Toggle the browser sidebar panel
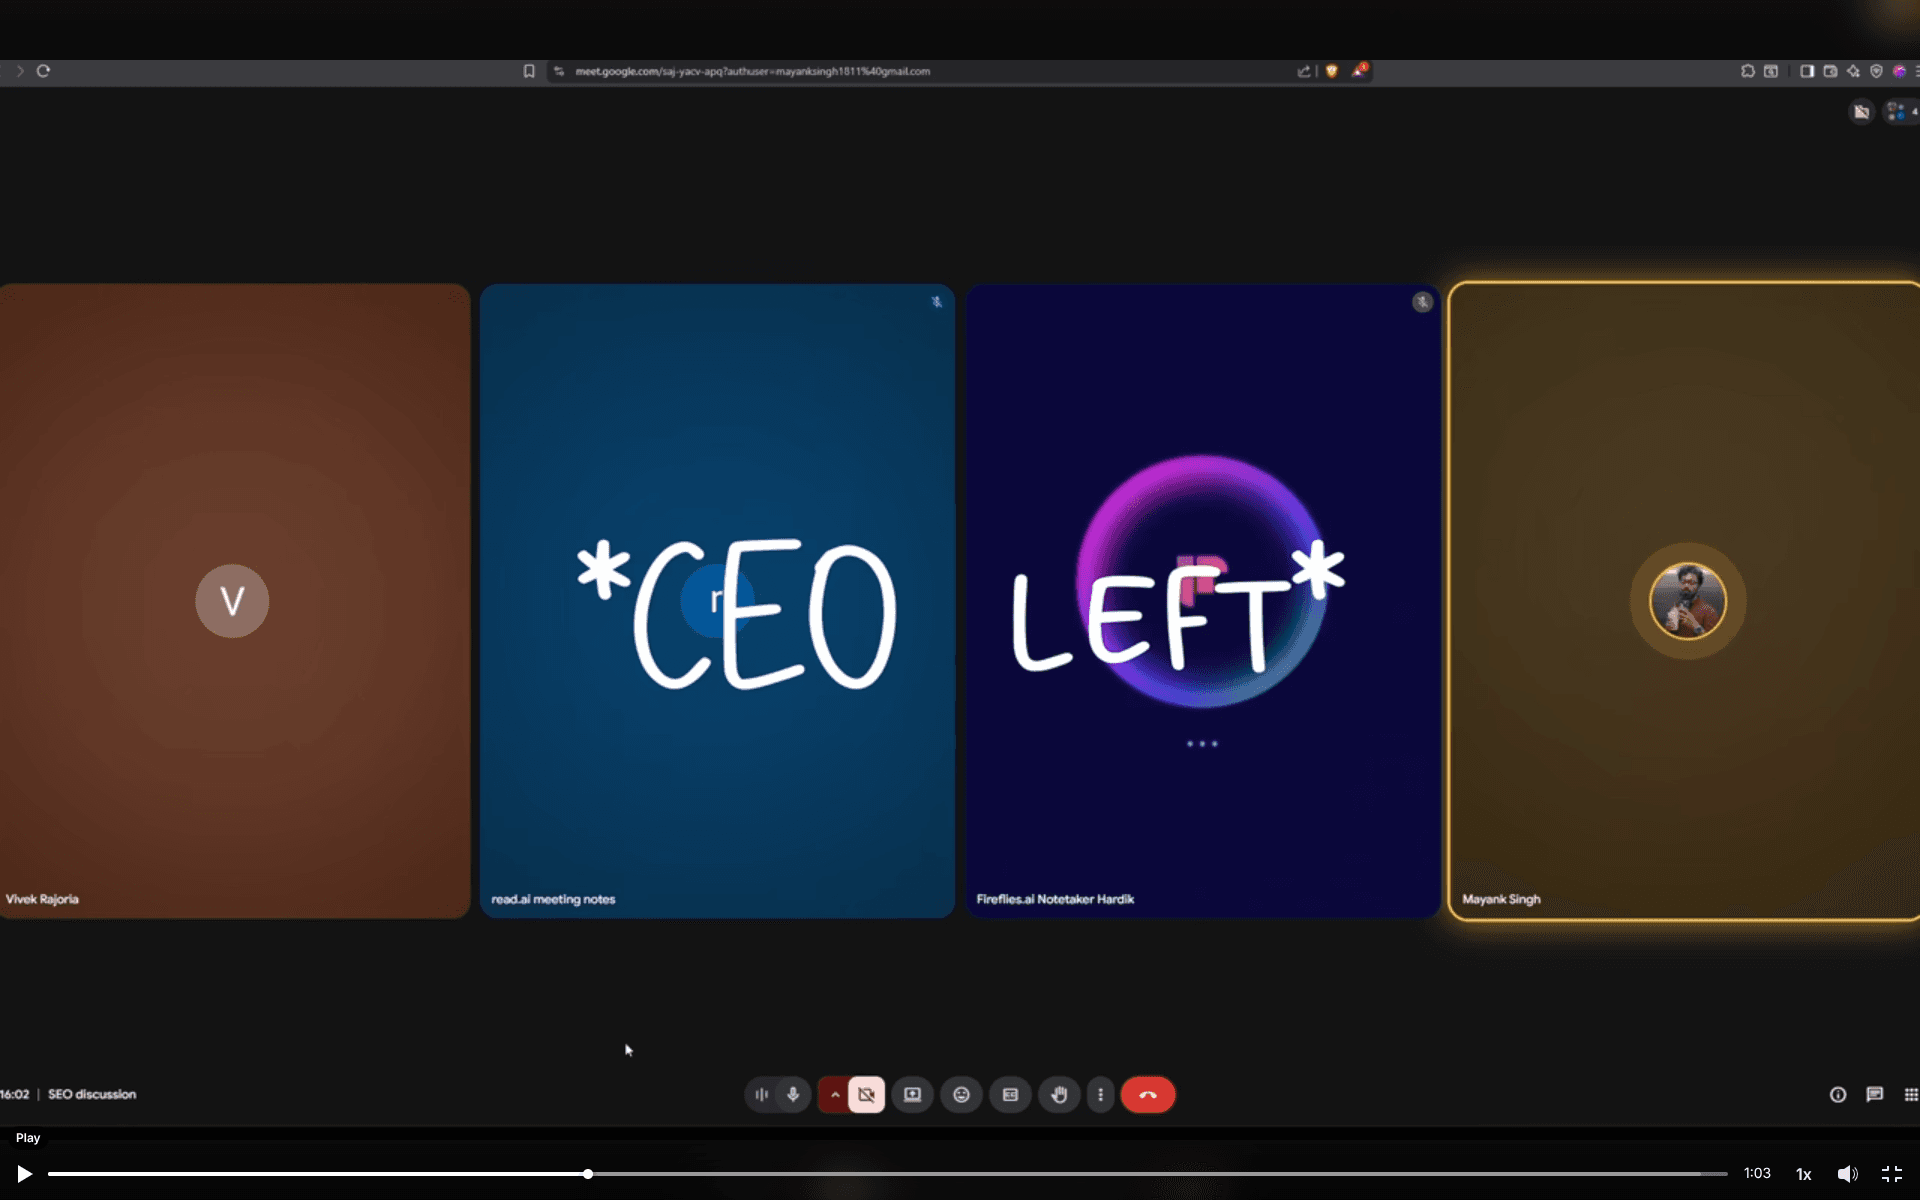 pos(1807,71)
